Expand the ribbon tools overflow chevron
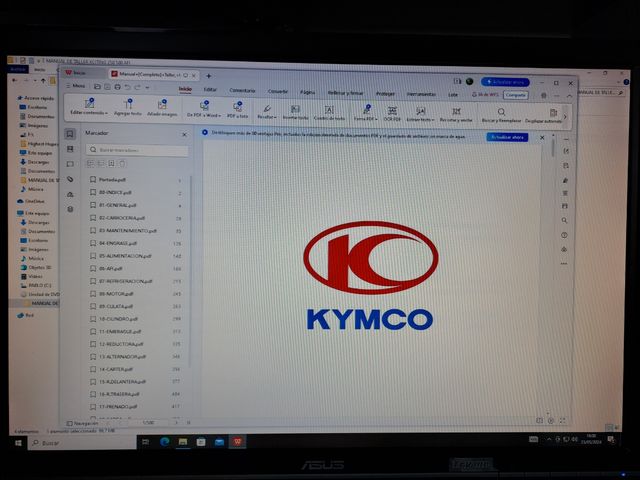 point(566,117)
